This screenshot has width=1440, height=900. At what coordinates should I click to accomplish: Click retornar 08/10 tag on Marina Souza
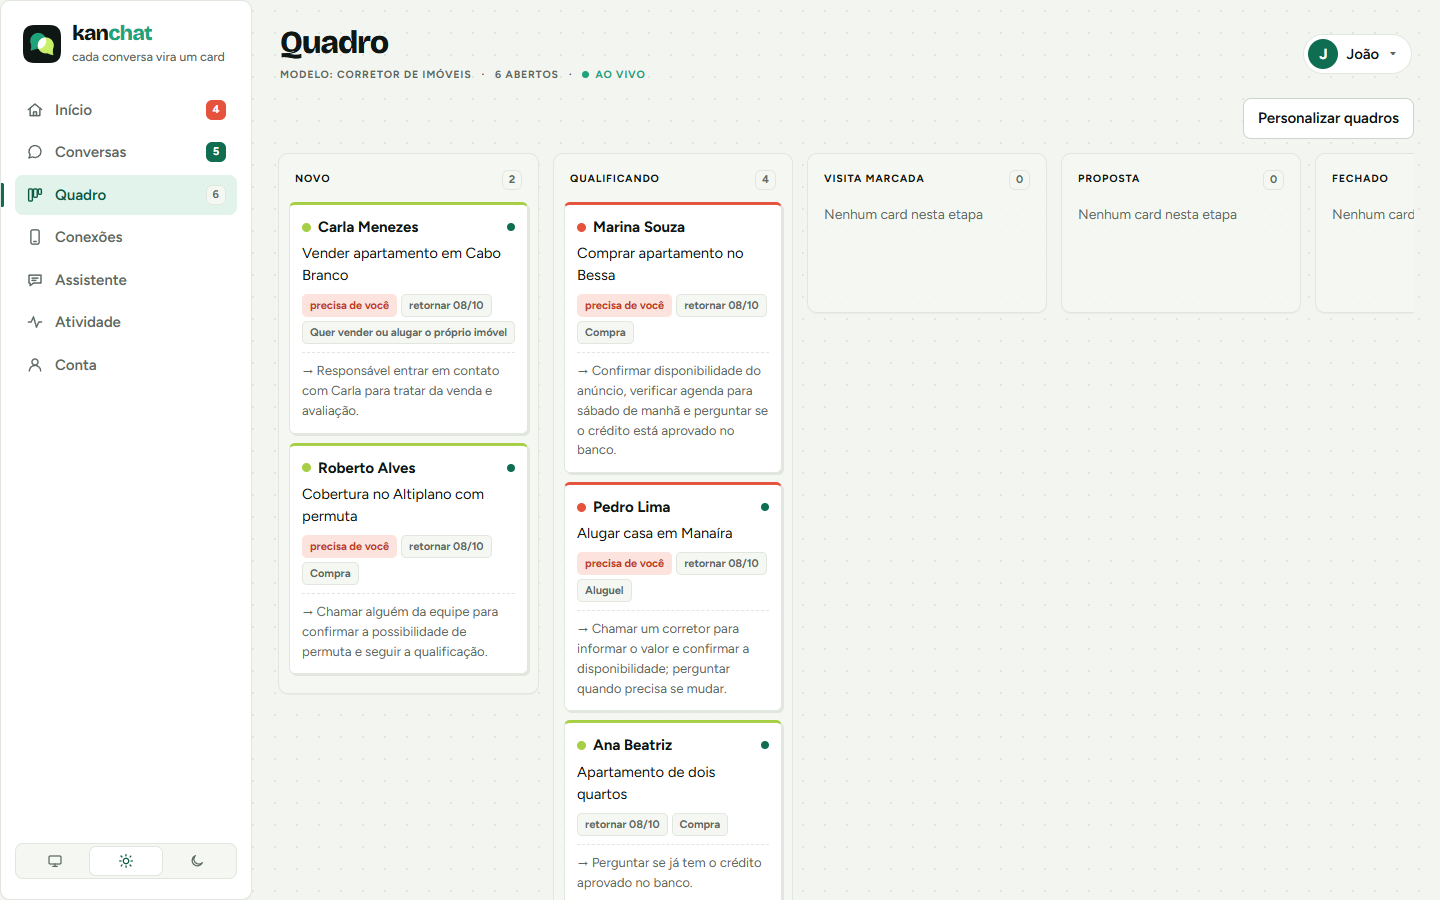point(721,306)
